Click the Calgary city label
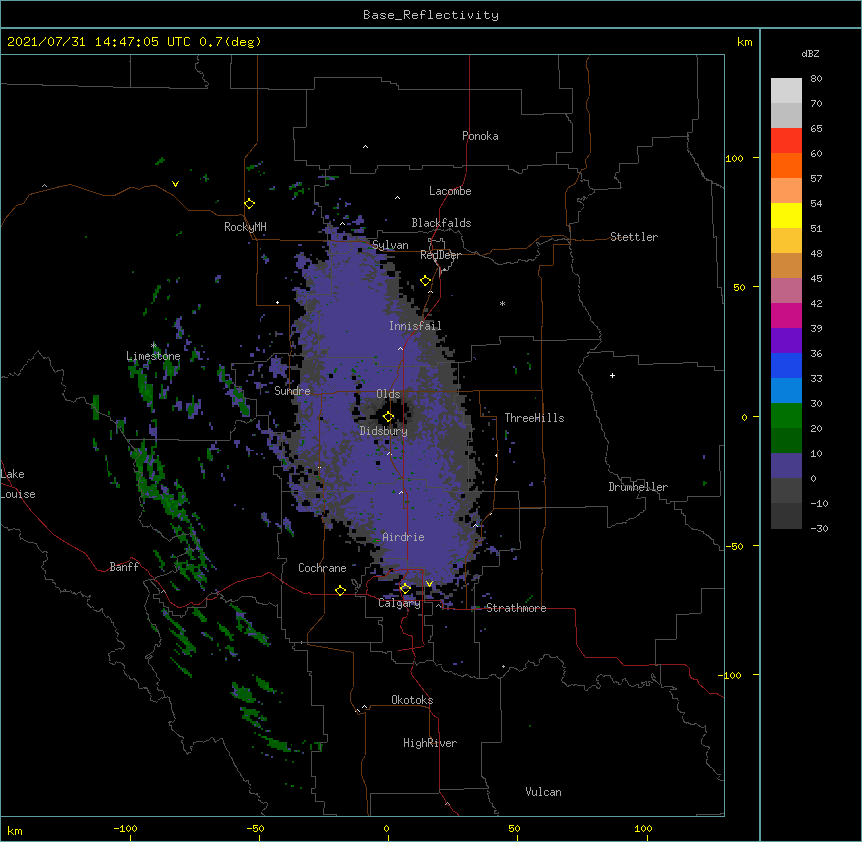The height and width of the screenshot is (842, 862). point(399,603)
